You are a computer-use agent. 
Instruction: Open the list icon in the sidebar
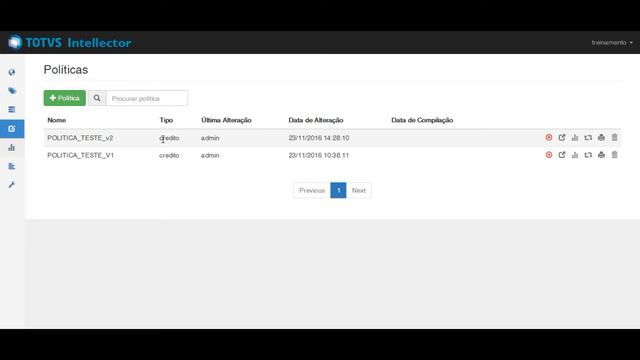click(12, 109)
